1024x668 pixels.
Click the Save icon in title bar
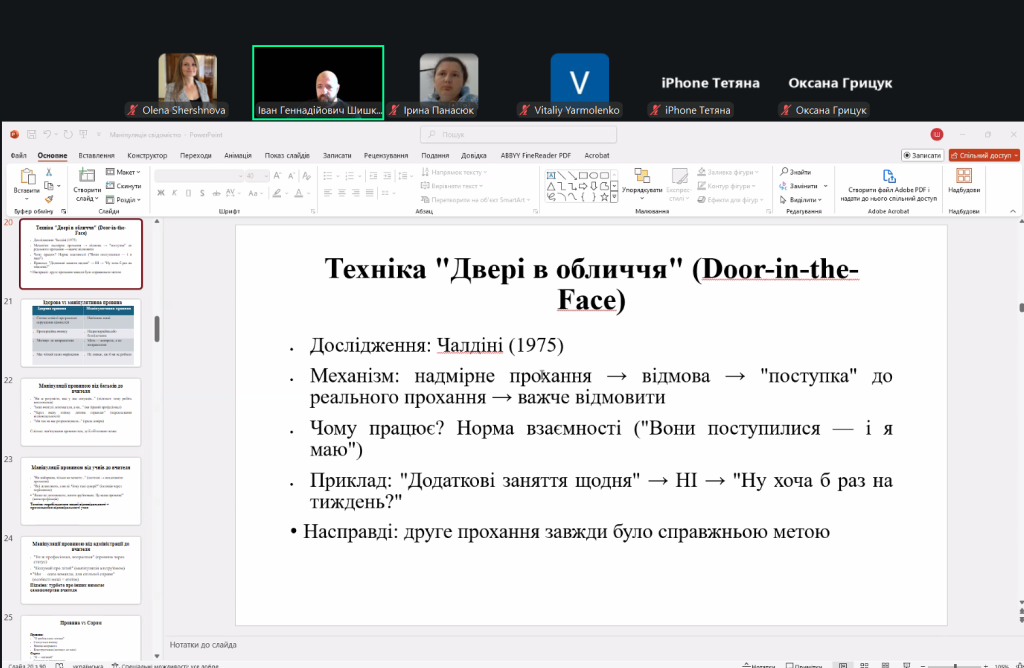pyautogui.click(x=30, y=134)
